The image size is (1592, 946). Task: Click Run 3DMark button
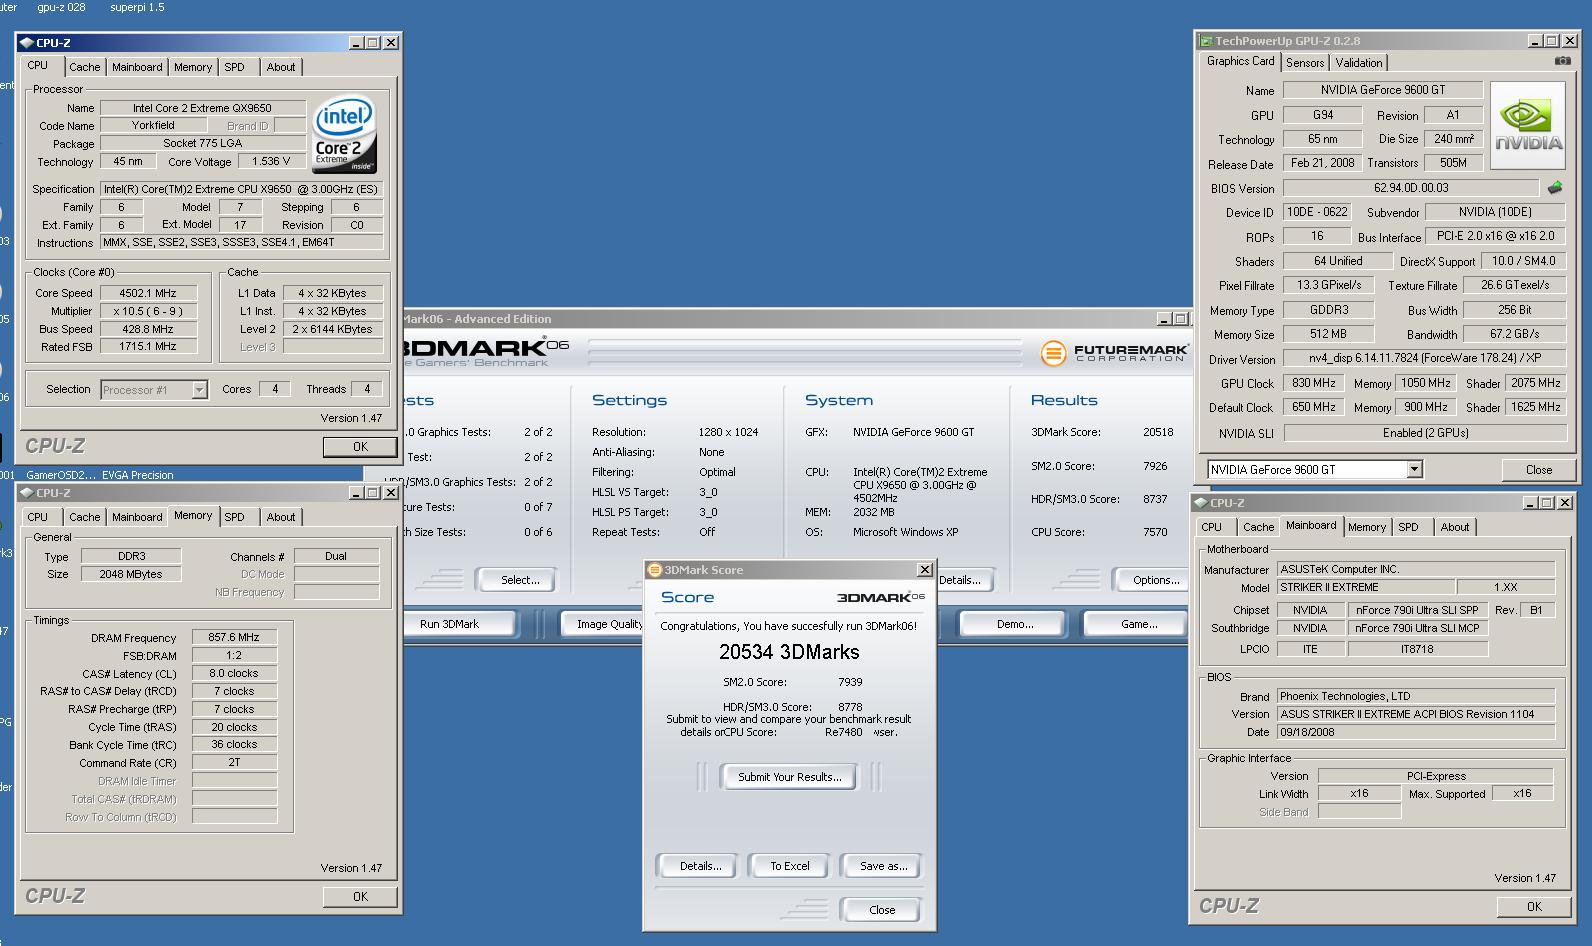461,624
